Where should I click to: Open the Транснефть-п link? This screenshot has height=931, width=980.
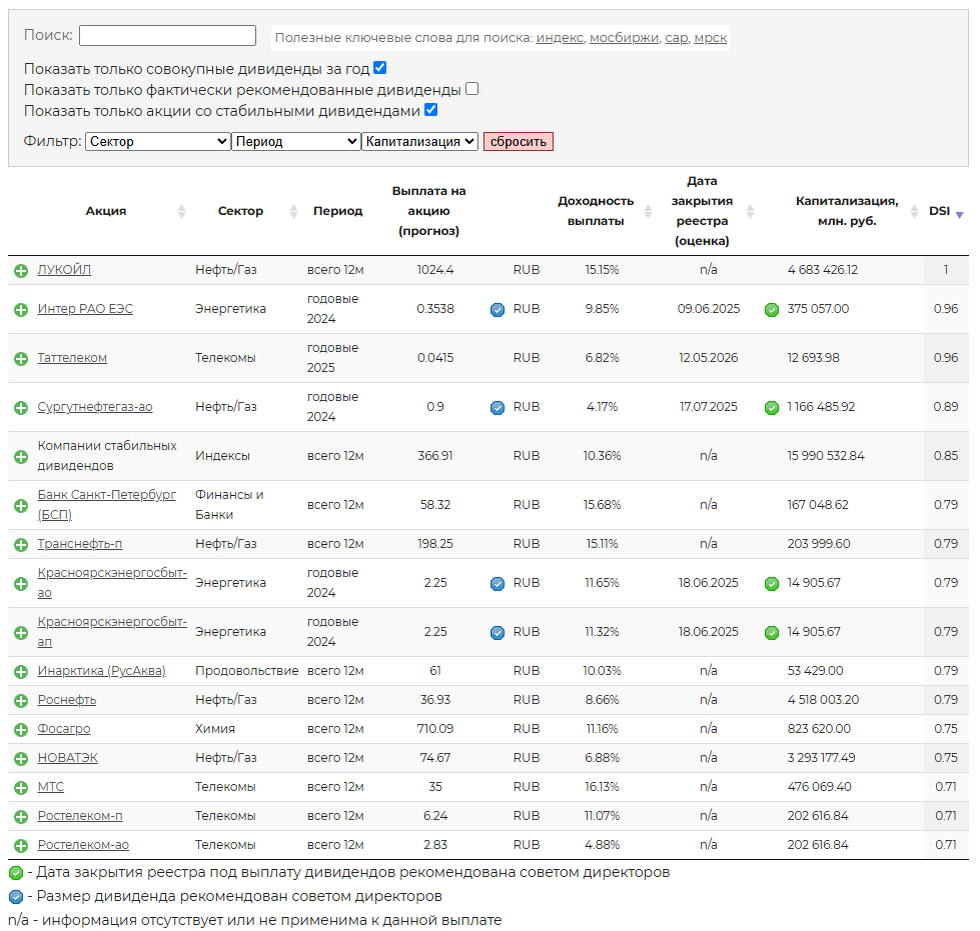80,544
